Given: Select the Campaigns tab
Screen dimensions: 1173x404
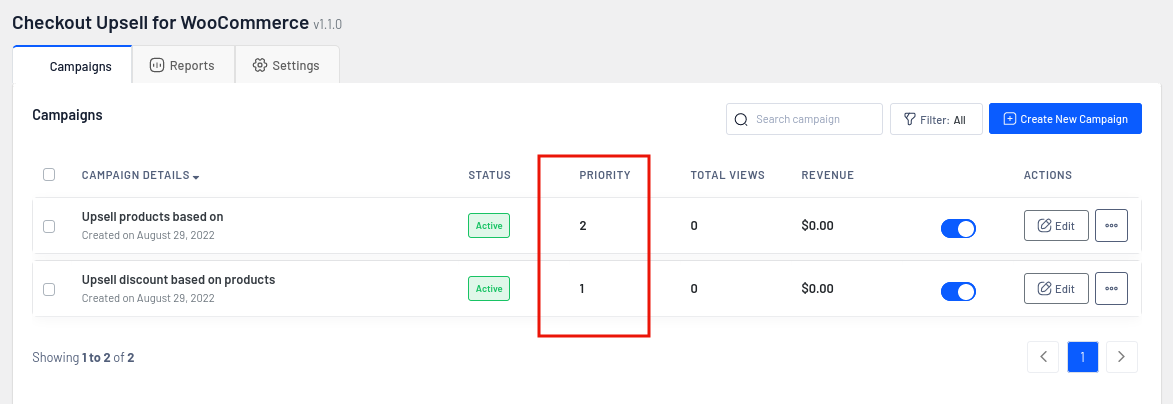Looking at the screenshot, I should pos(73,65).
